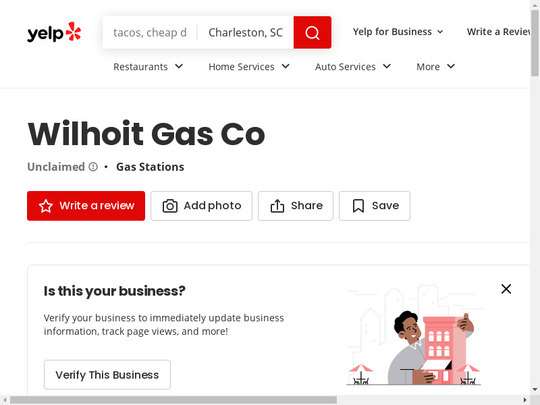The width and height of the screenshot is (540, 405).
Task: Click Write a Review in top navigation
Action: (x=498, y=32)
